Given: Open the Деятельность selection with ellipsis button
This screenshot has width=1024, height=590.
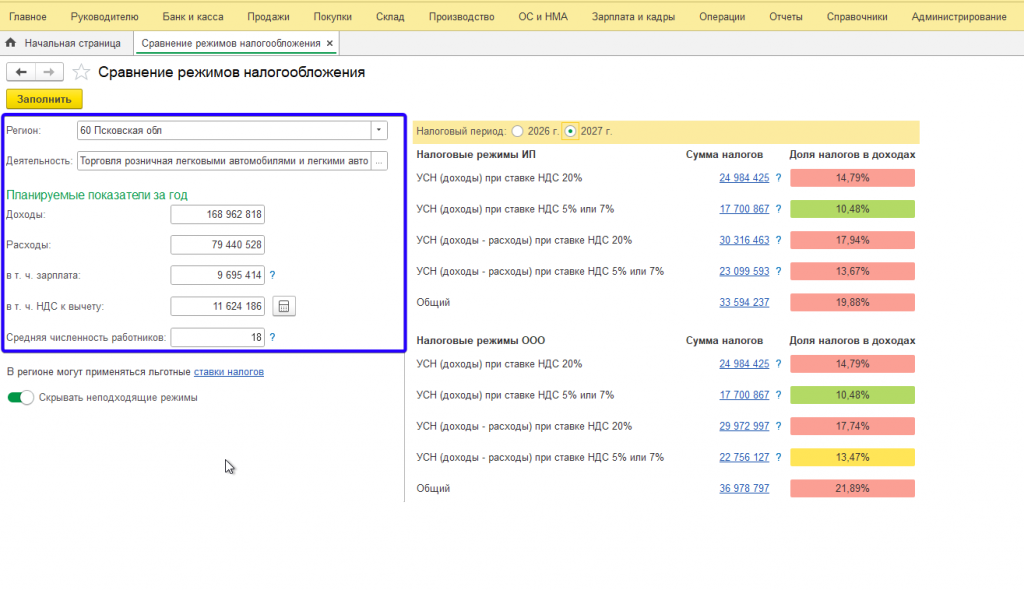Looking at the screenshot, I should point(379,161).
